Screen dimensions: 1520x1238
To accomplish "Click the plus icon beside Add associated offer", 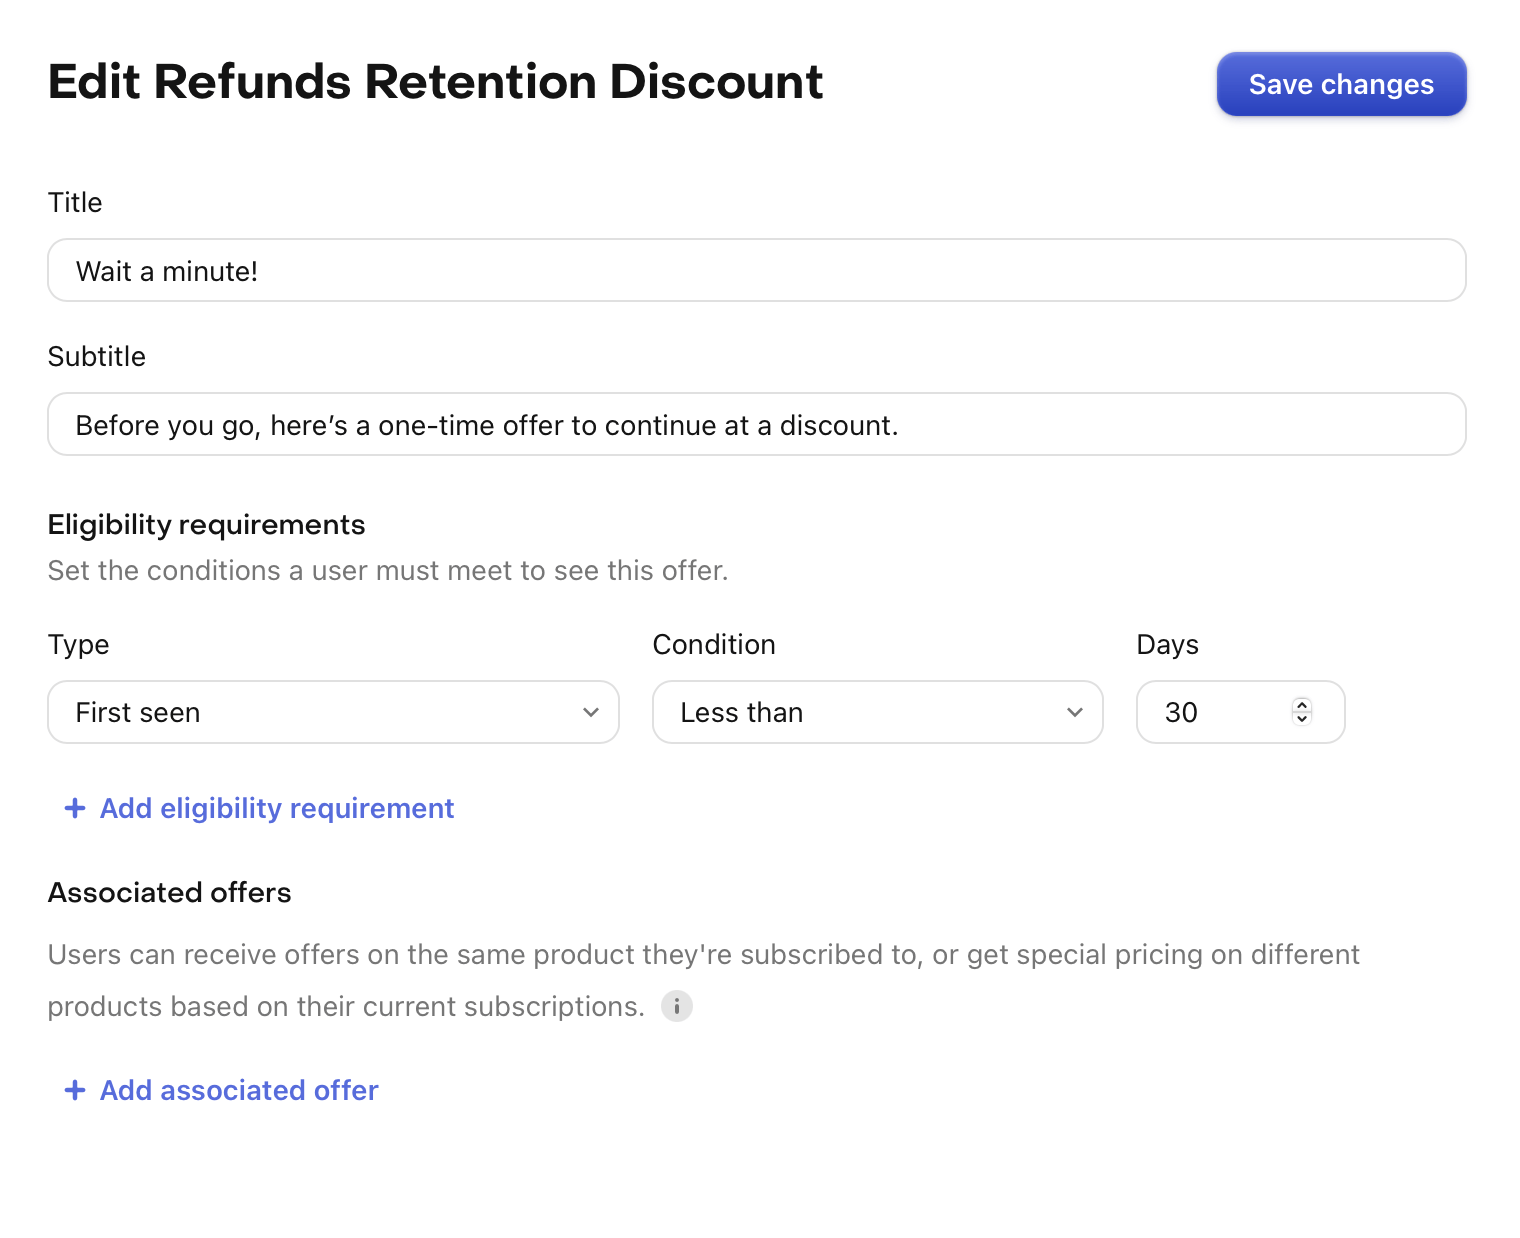I will 75,1090.
